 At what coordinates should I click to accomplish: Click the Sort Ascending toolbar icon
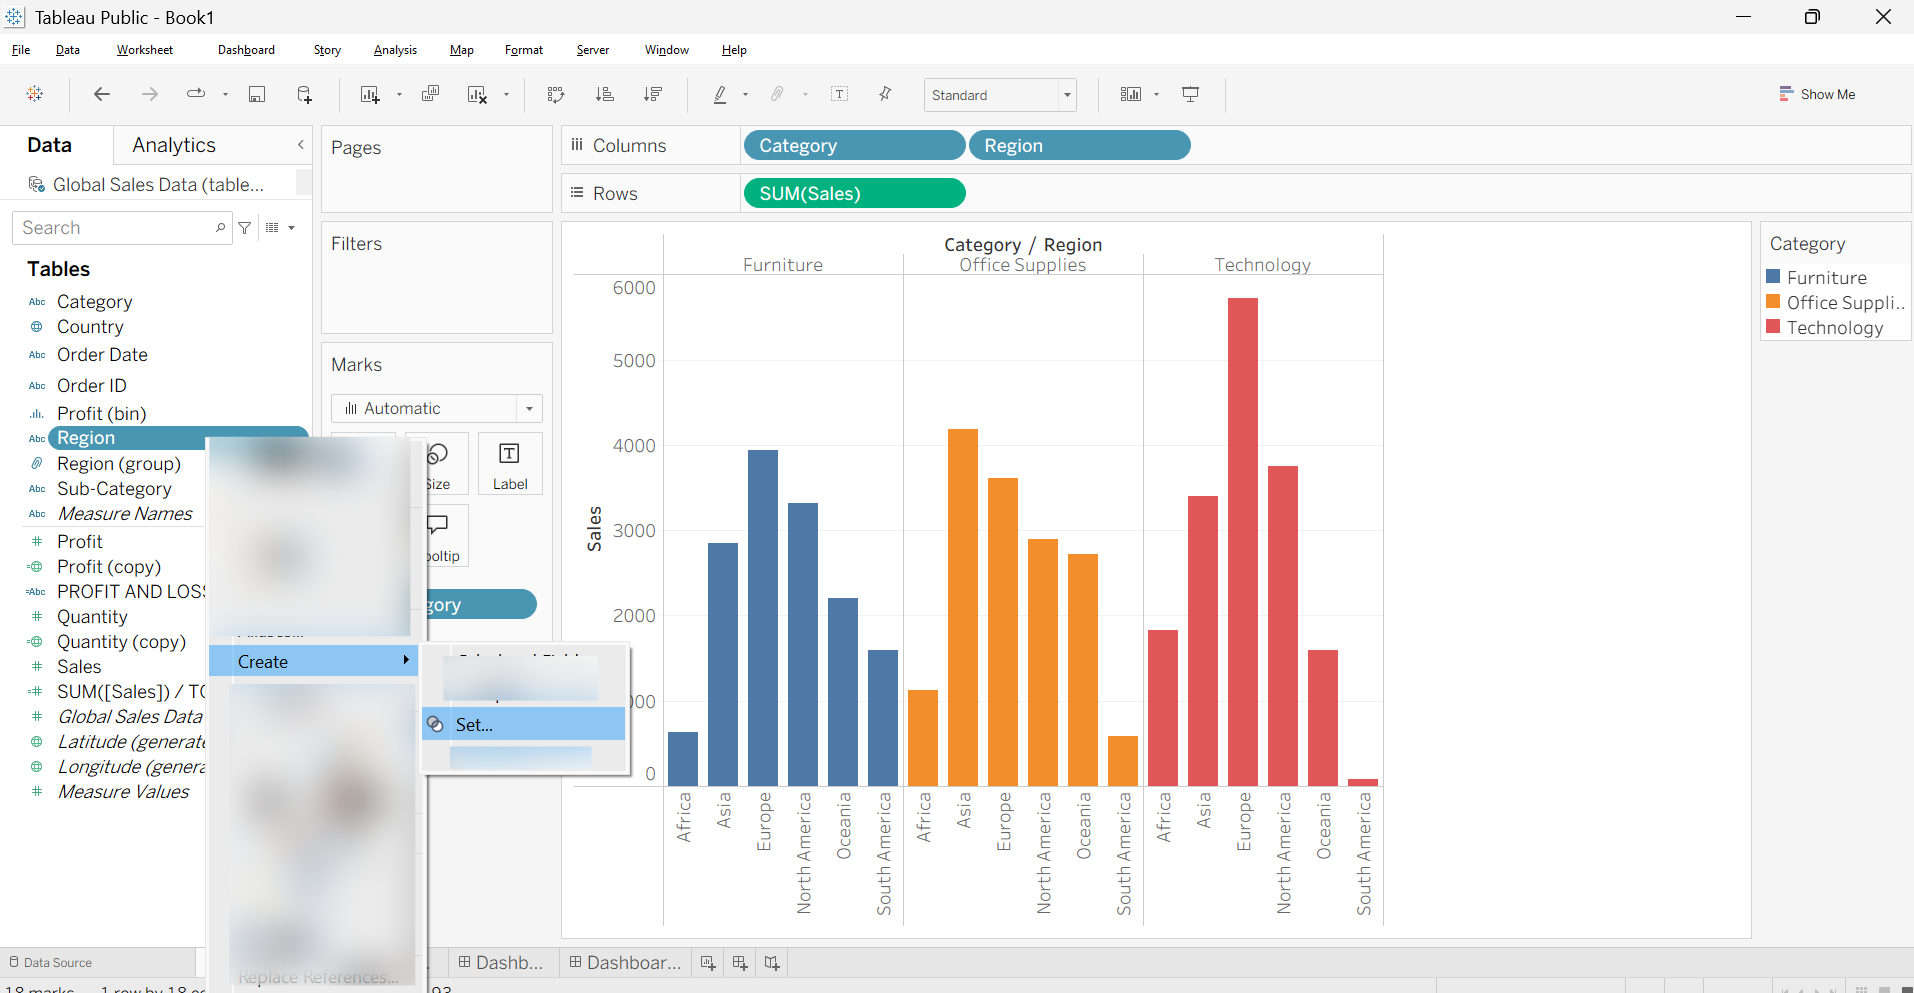(x=604, y=94)
